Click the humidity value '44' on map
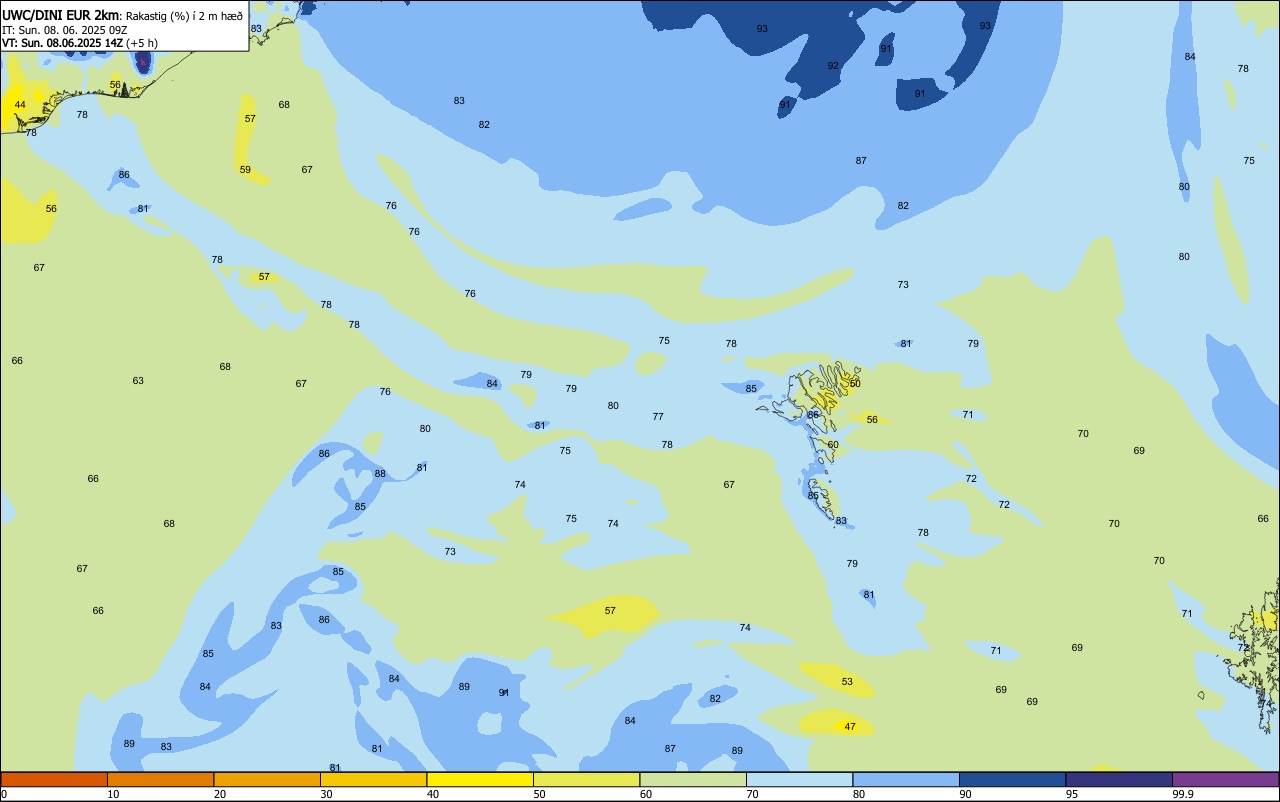The height and width of the screenshot is (802, 1280). click(20, 105)
